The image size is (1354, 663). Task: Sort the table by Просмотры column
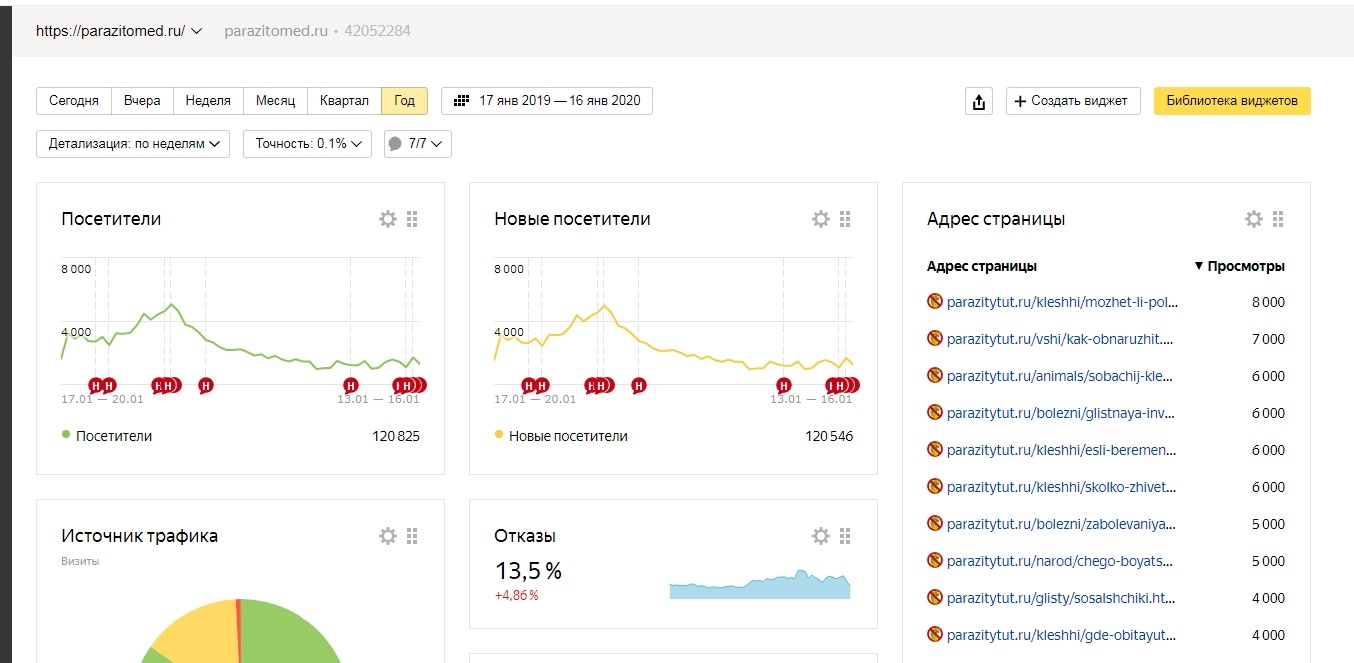tap(1240, 266)
